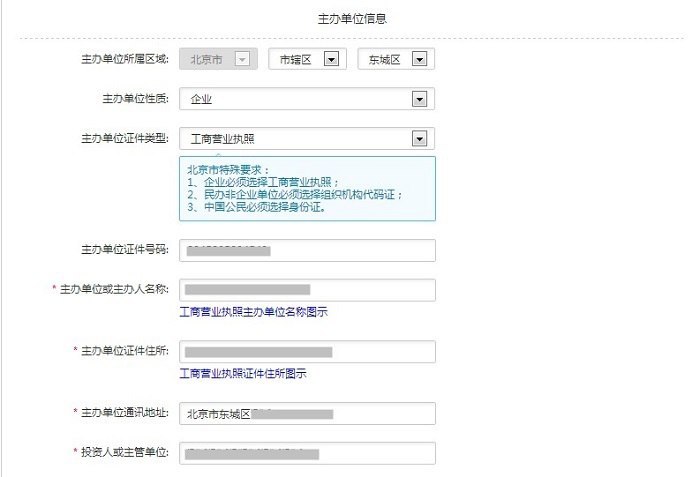Click the 主办单位性质 label
Viewport: 700px width, 477px height.
[x=135, y=99]
